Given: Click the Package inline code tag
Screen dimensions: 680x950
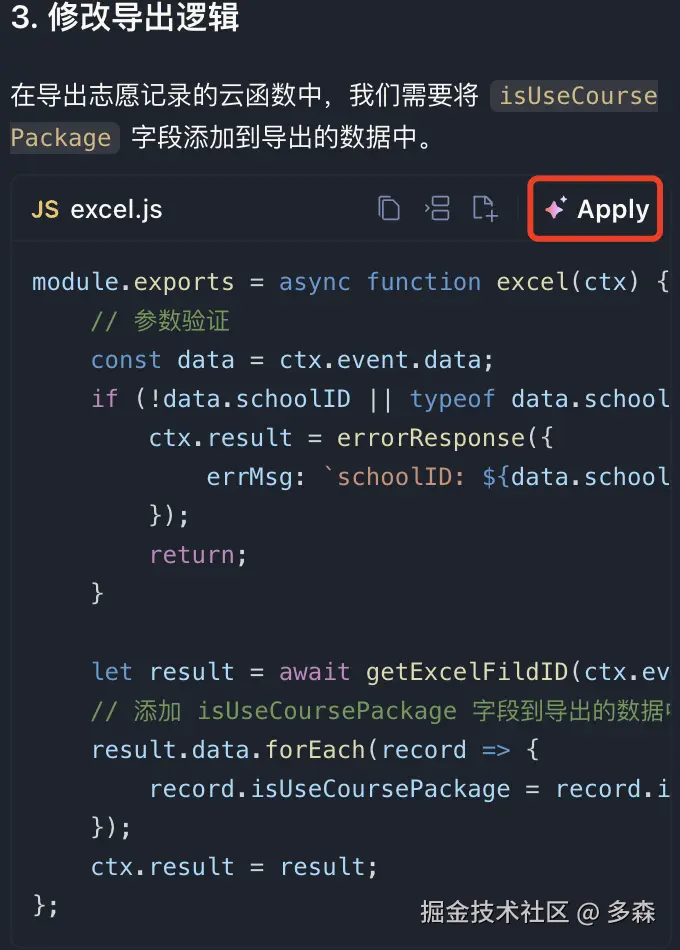Looking at the screenshot, I should click(x=61, y=137).
